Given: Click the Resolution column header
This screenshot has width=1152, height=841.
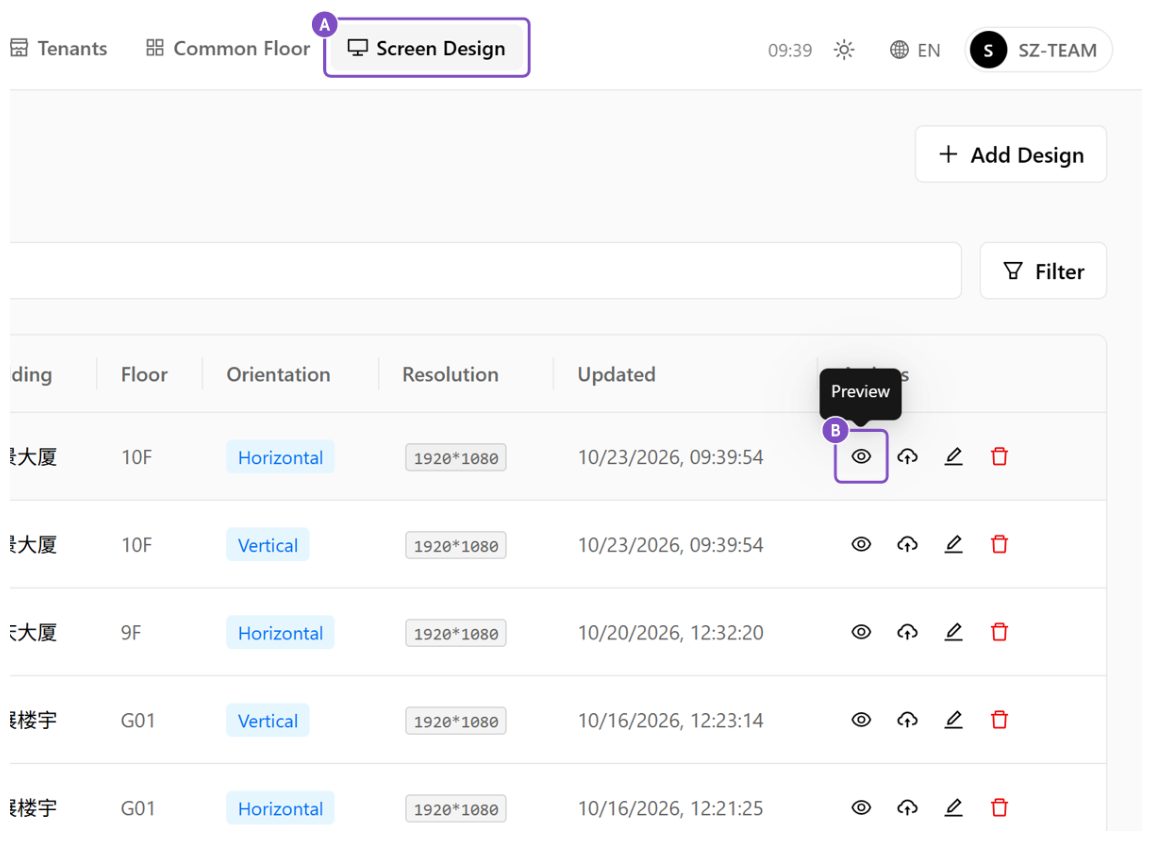Looking at the screenshot, I should tap(450, 375).
